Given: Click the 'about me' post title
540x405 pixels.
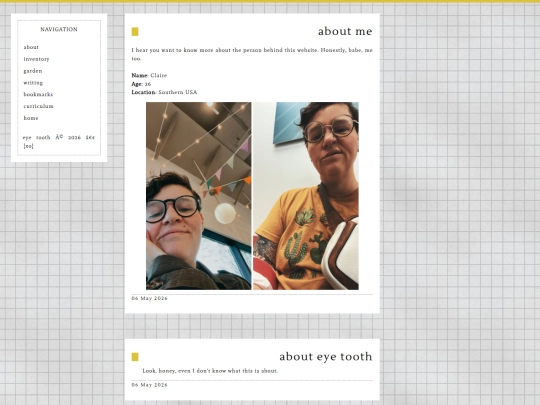Looking at the screenshot, I should pos(345,31).
